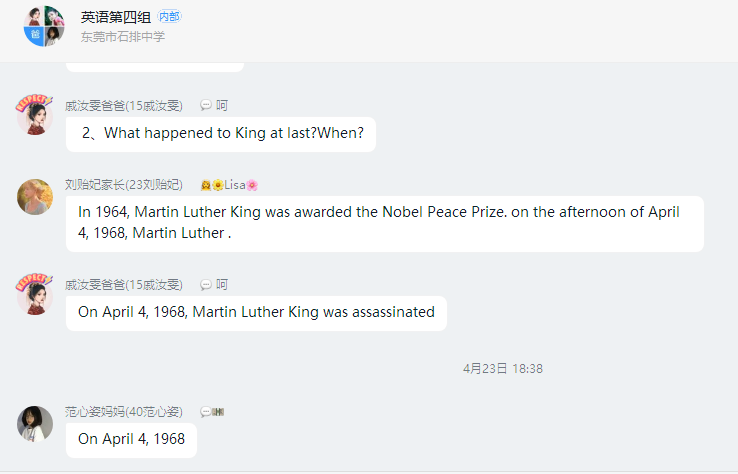The height and width of the screenshot is (474, 738).
Task: Click 呵 status icon above 'was assassinated' message
Action: (214, 284)
